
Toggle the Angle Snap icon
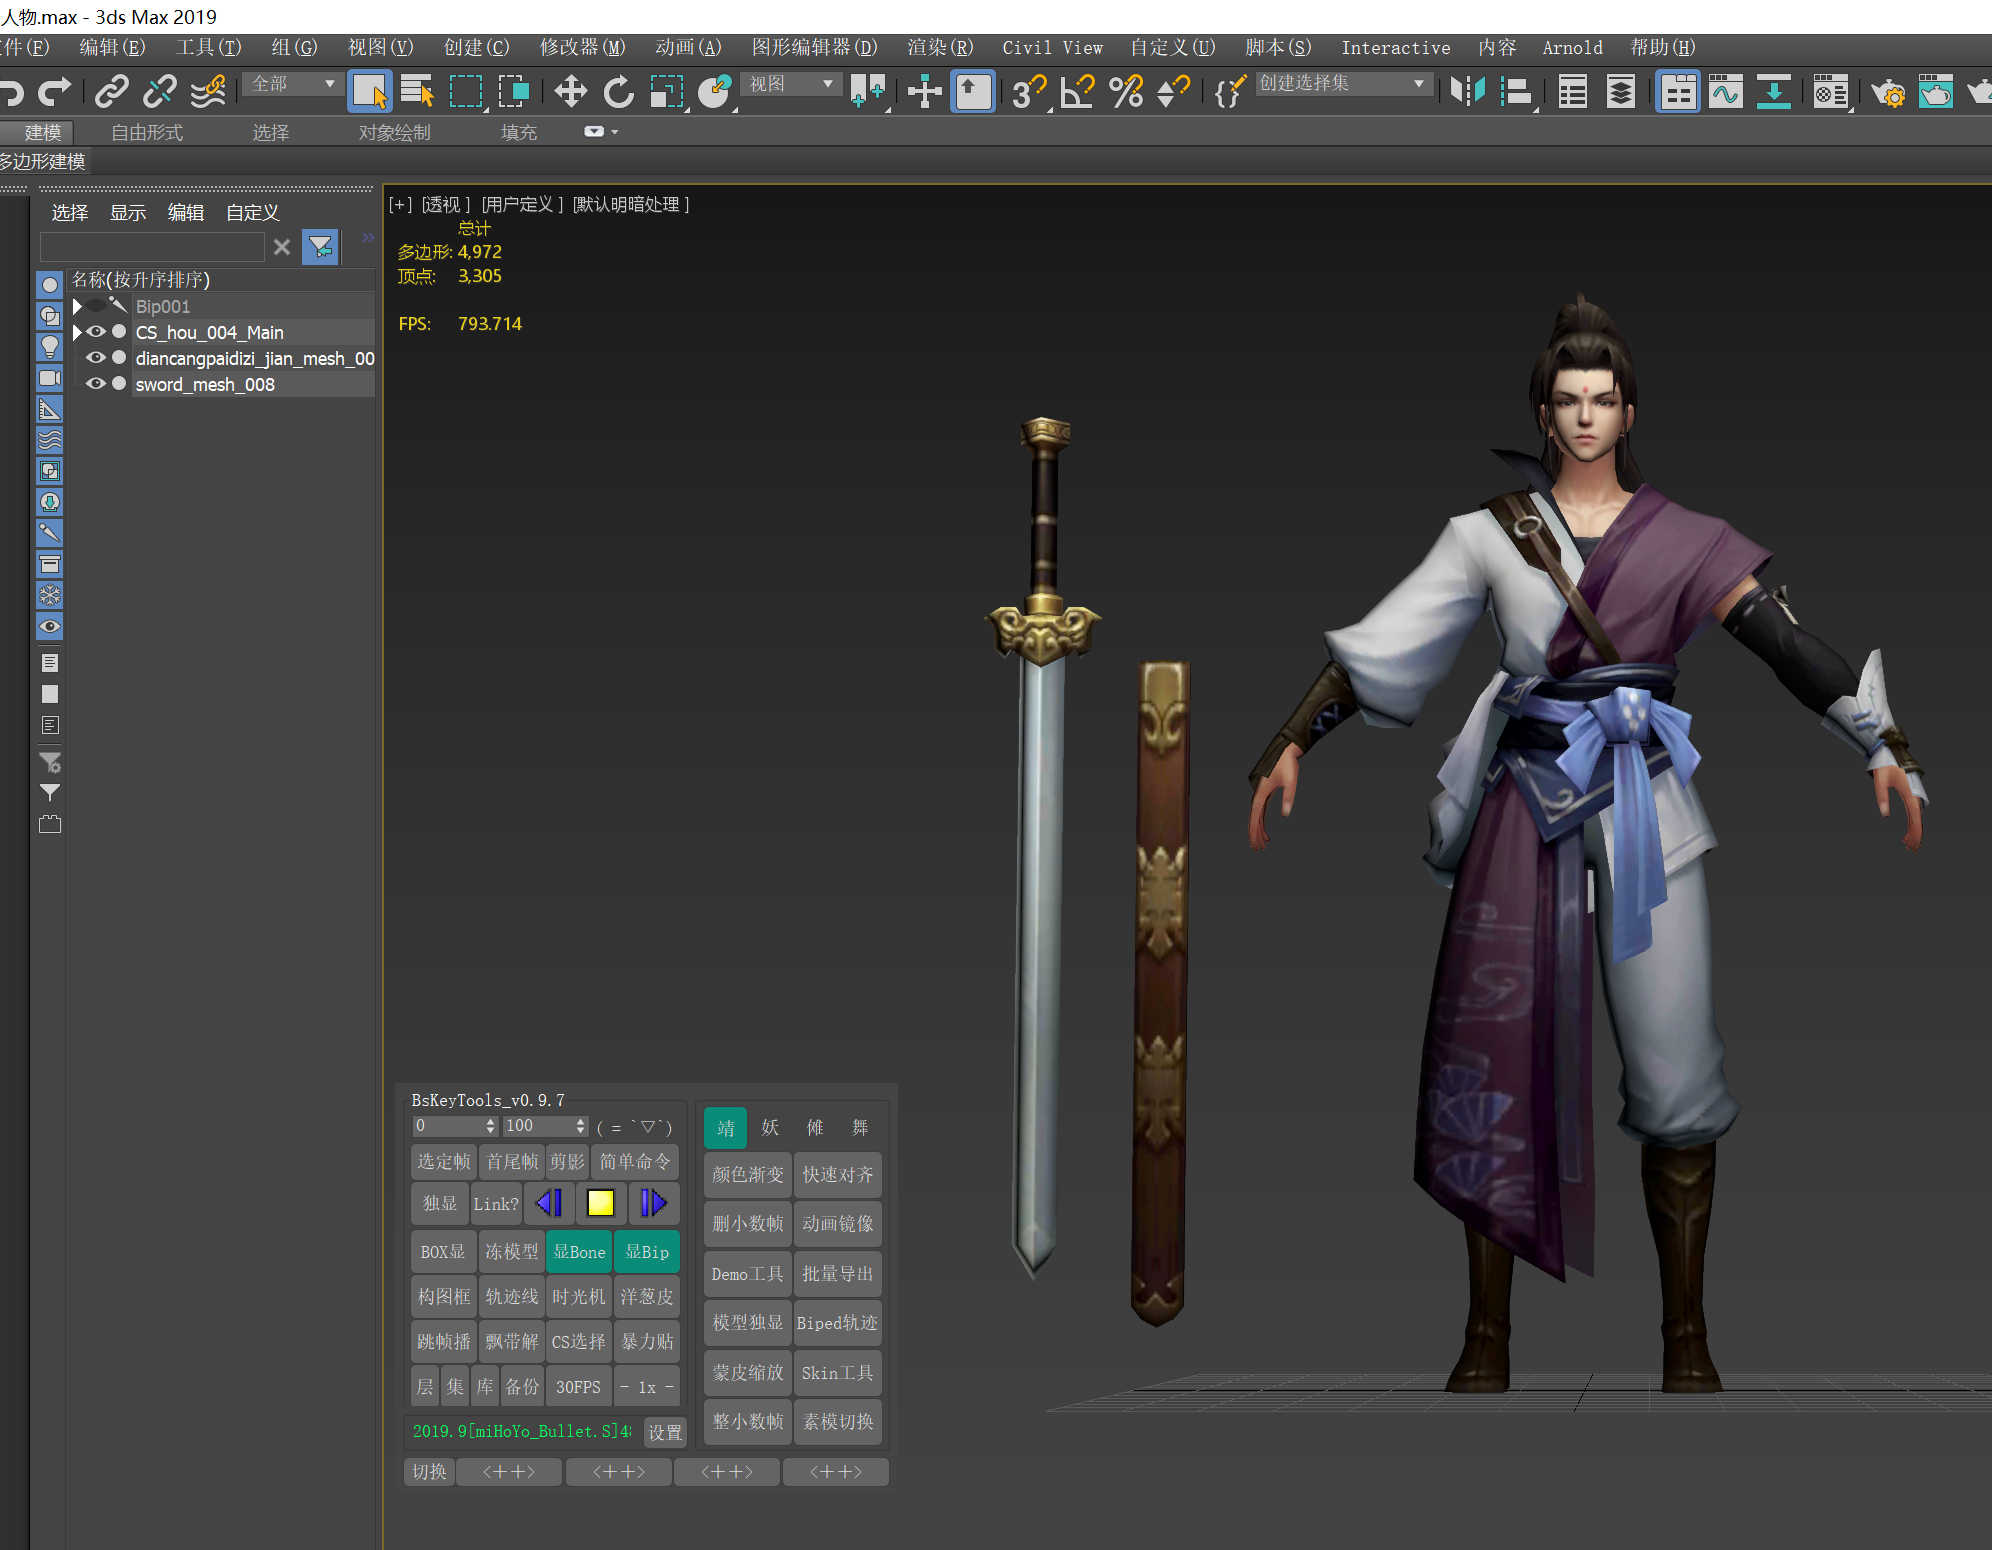click(1078, 92)
